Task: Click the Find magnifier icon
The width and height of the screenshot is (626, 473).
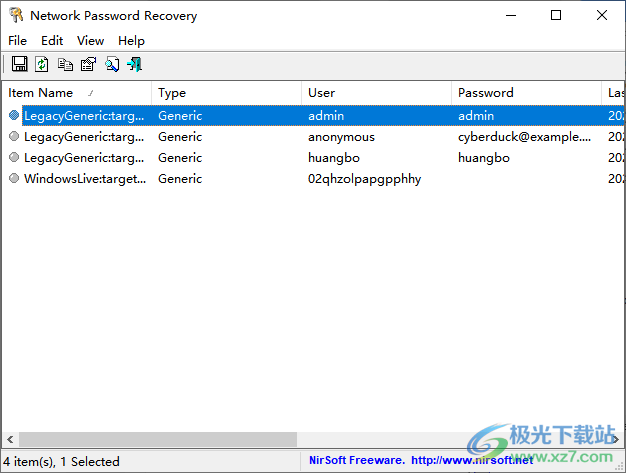Action: click(x=112, y=64)
